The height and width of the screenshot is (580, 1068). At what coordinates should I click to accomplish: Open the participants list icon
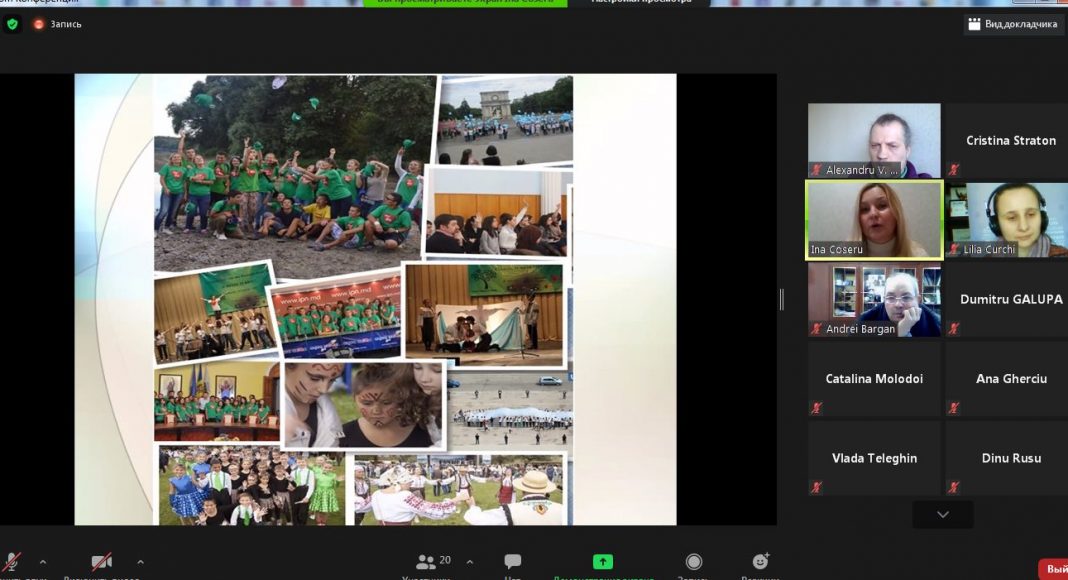click(426, 562)
